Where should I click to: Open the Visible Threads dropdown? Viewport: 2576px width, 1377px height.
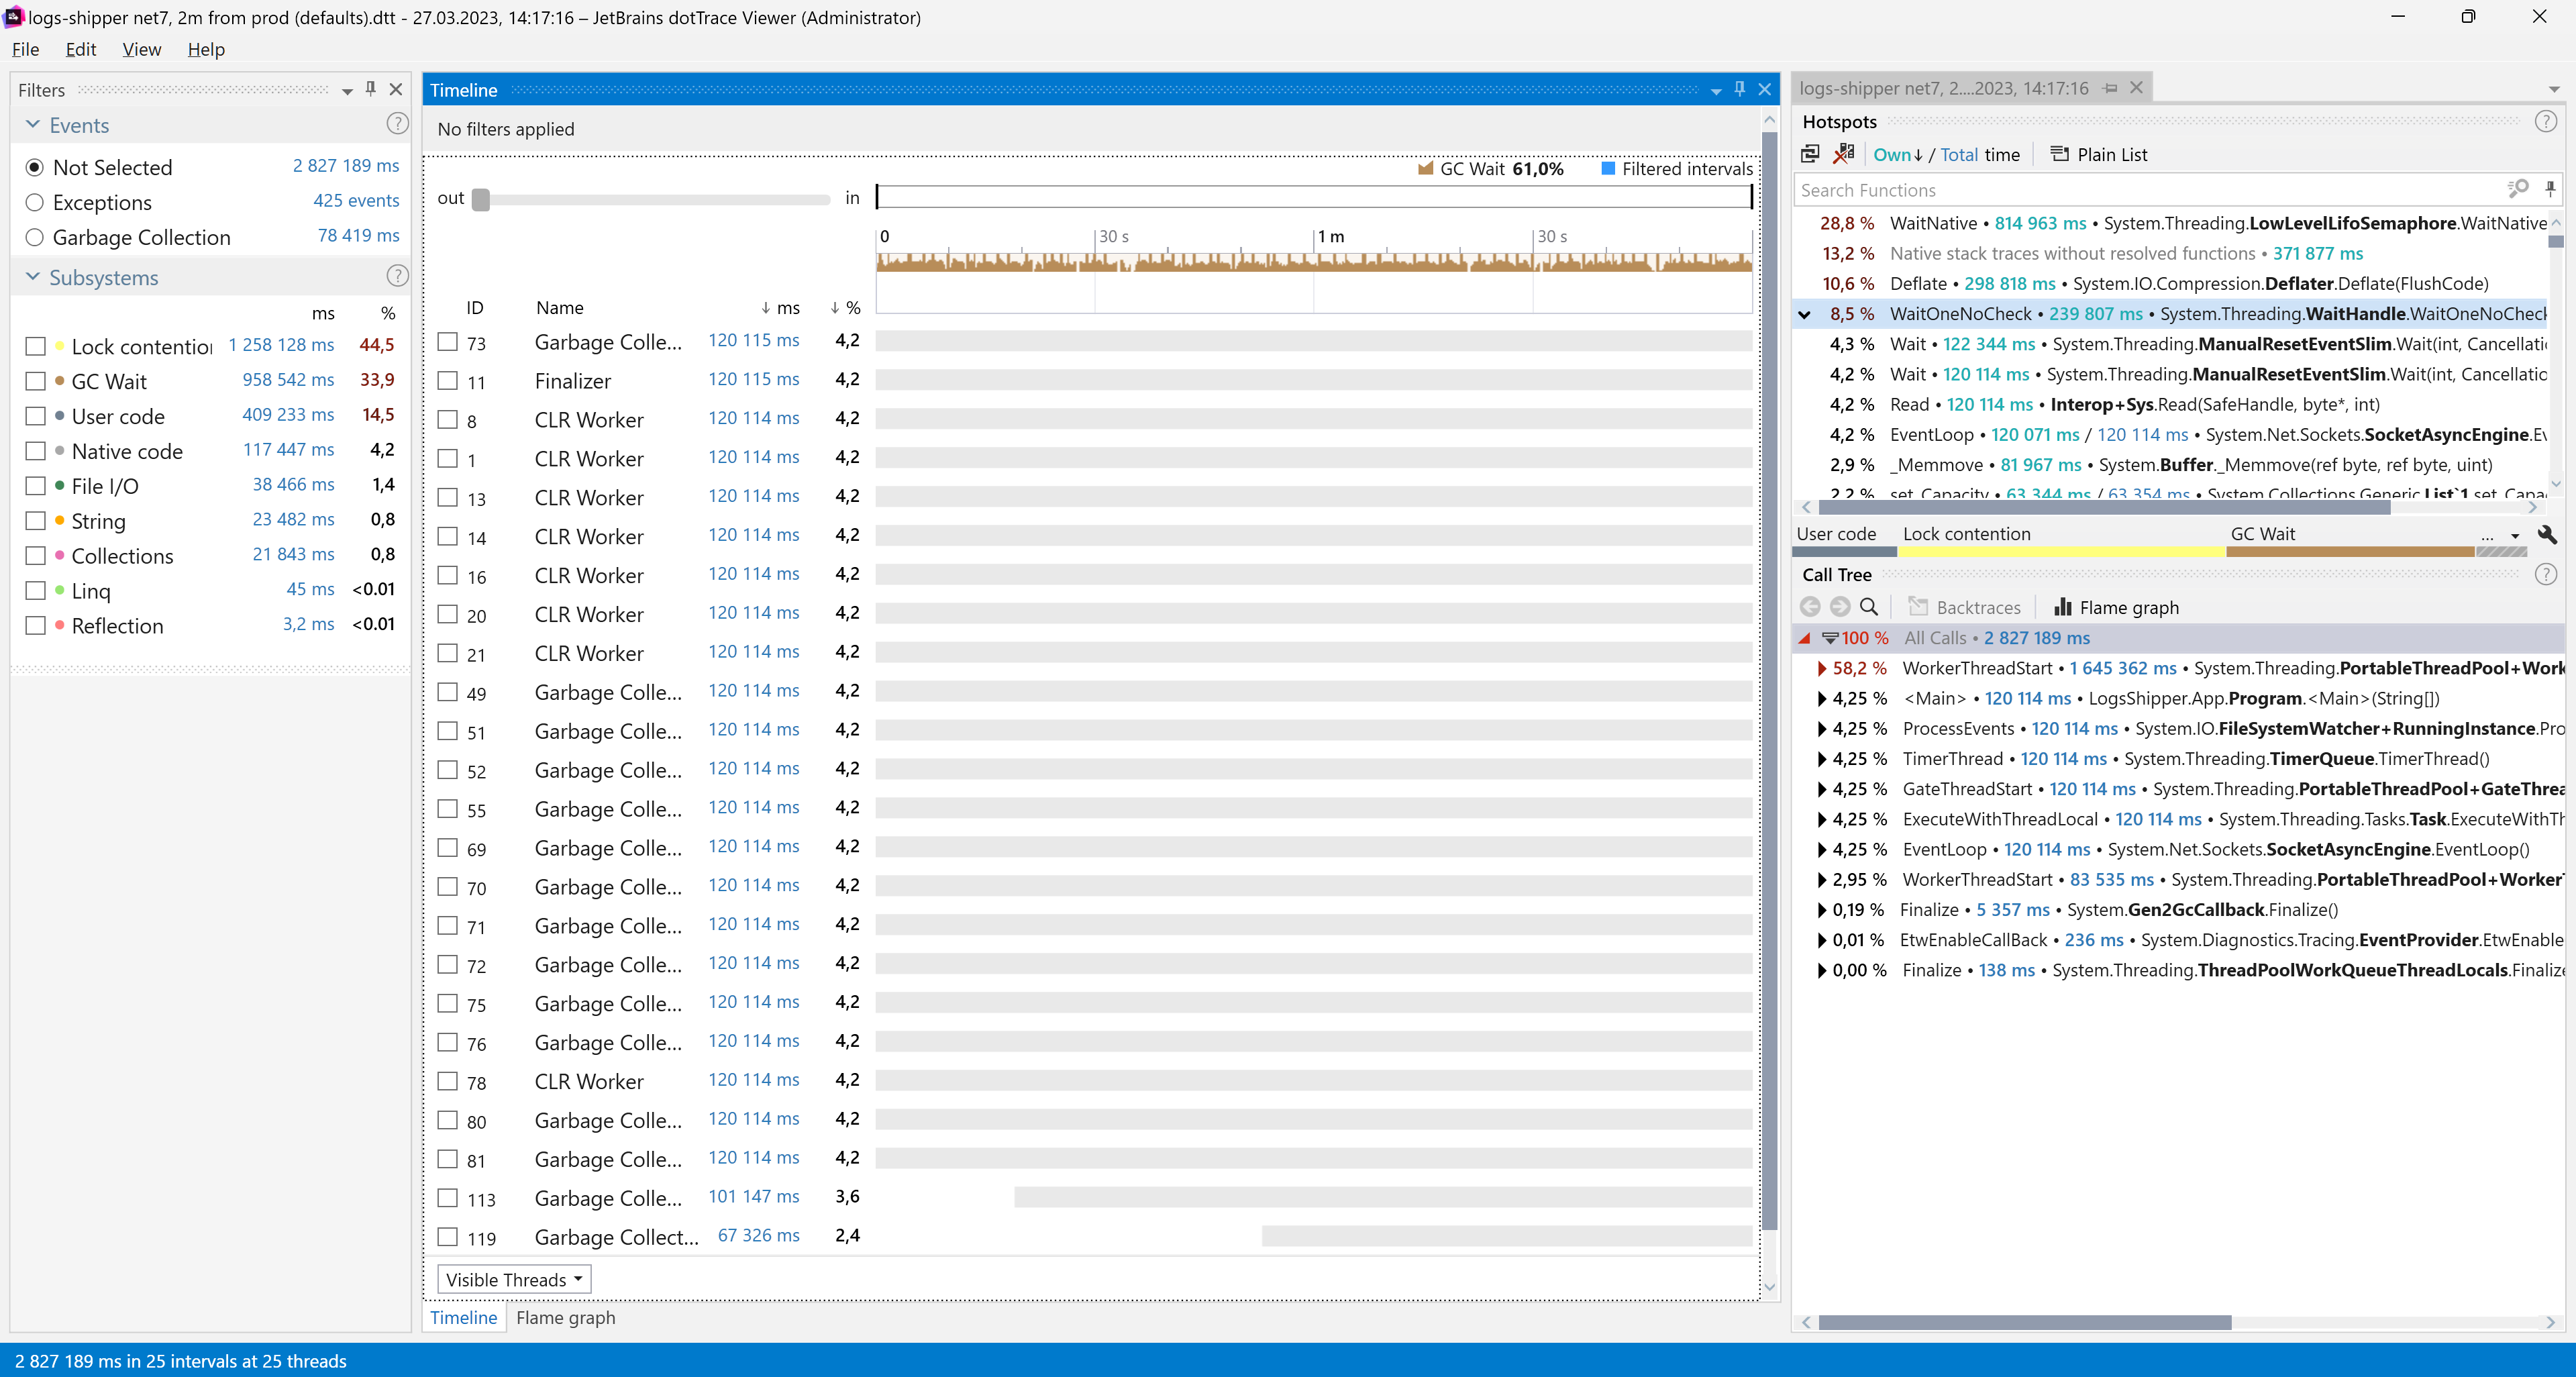tap(513, 1279)
